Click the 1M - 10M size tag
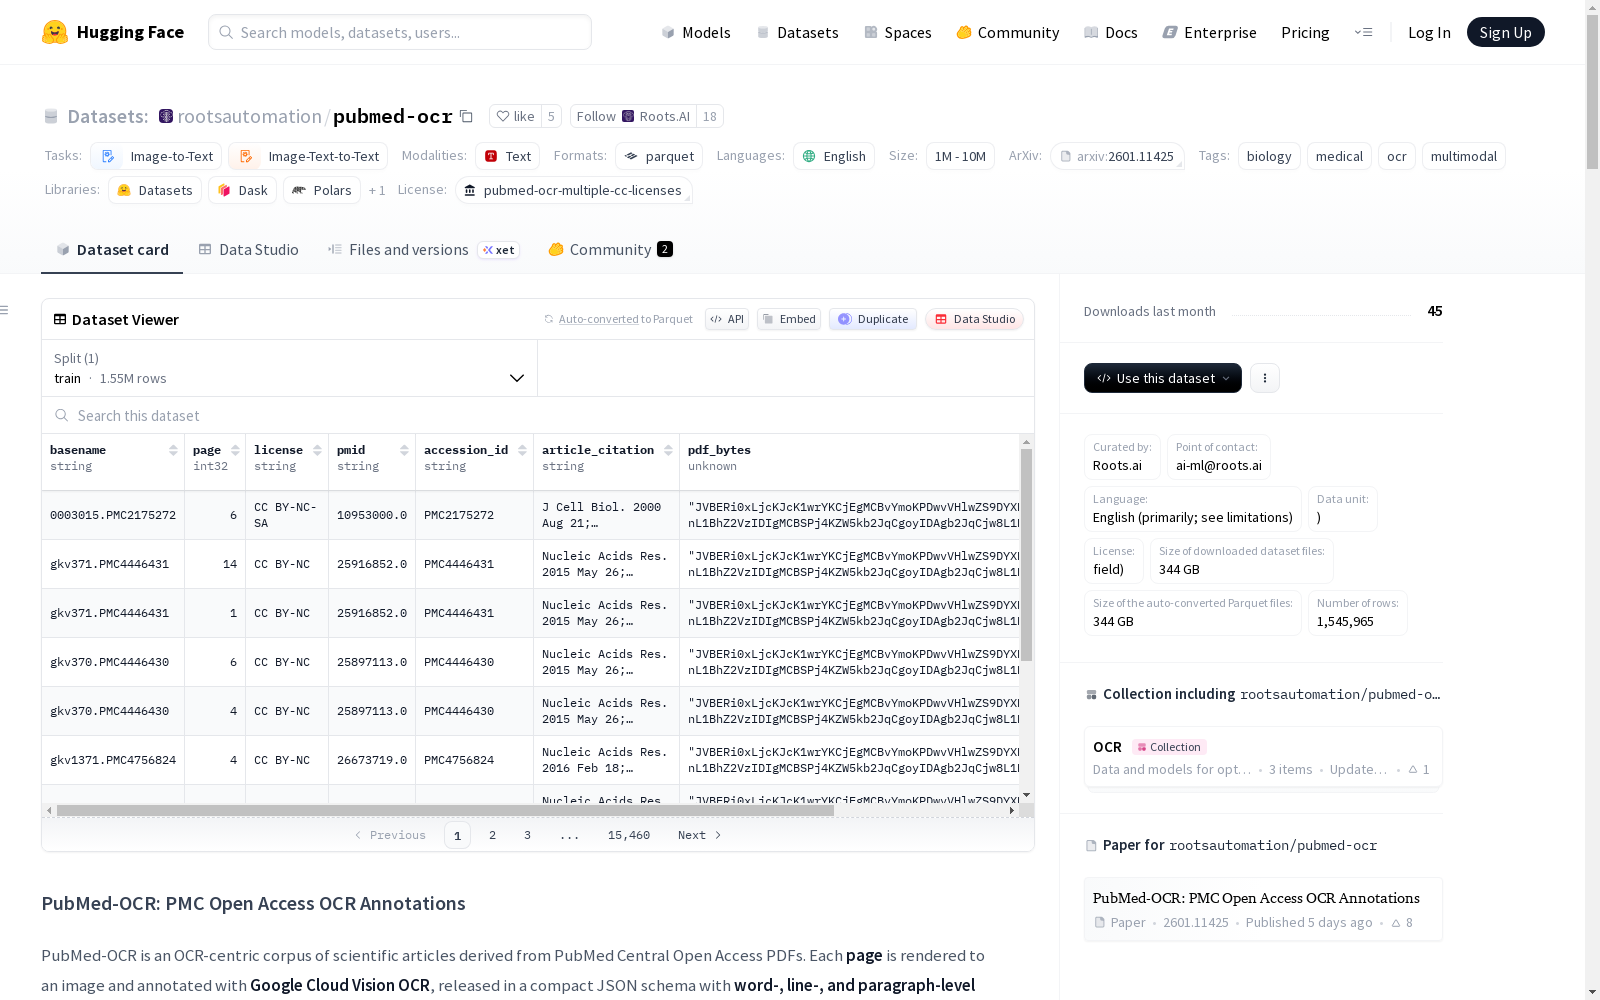1600x1000 pixels. [x=960, y=156]
